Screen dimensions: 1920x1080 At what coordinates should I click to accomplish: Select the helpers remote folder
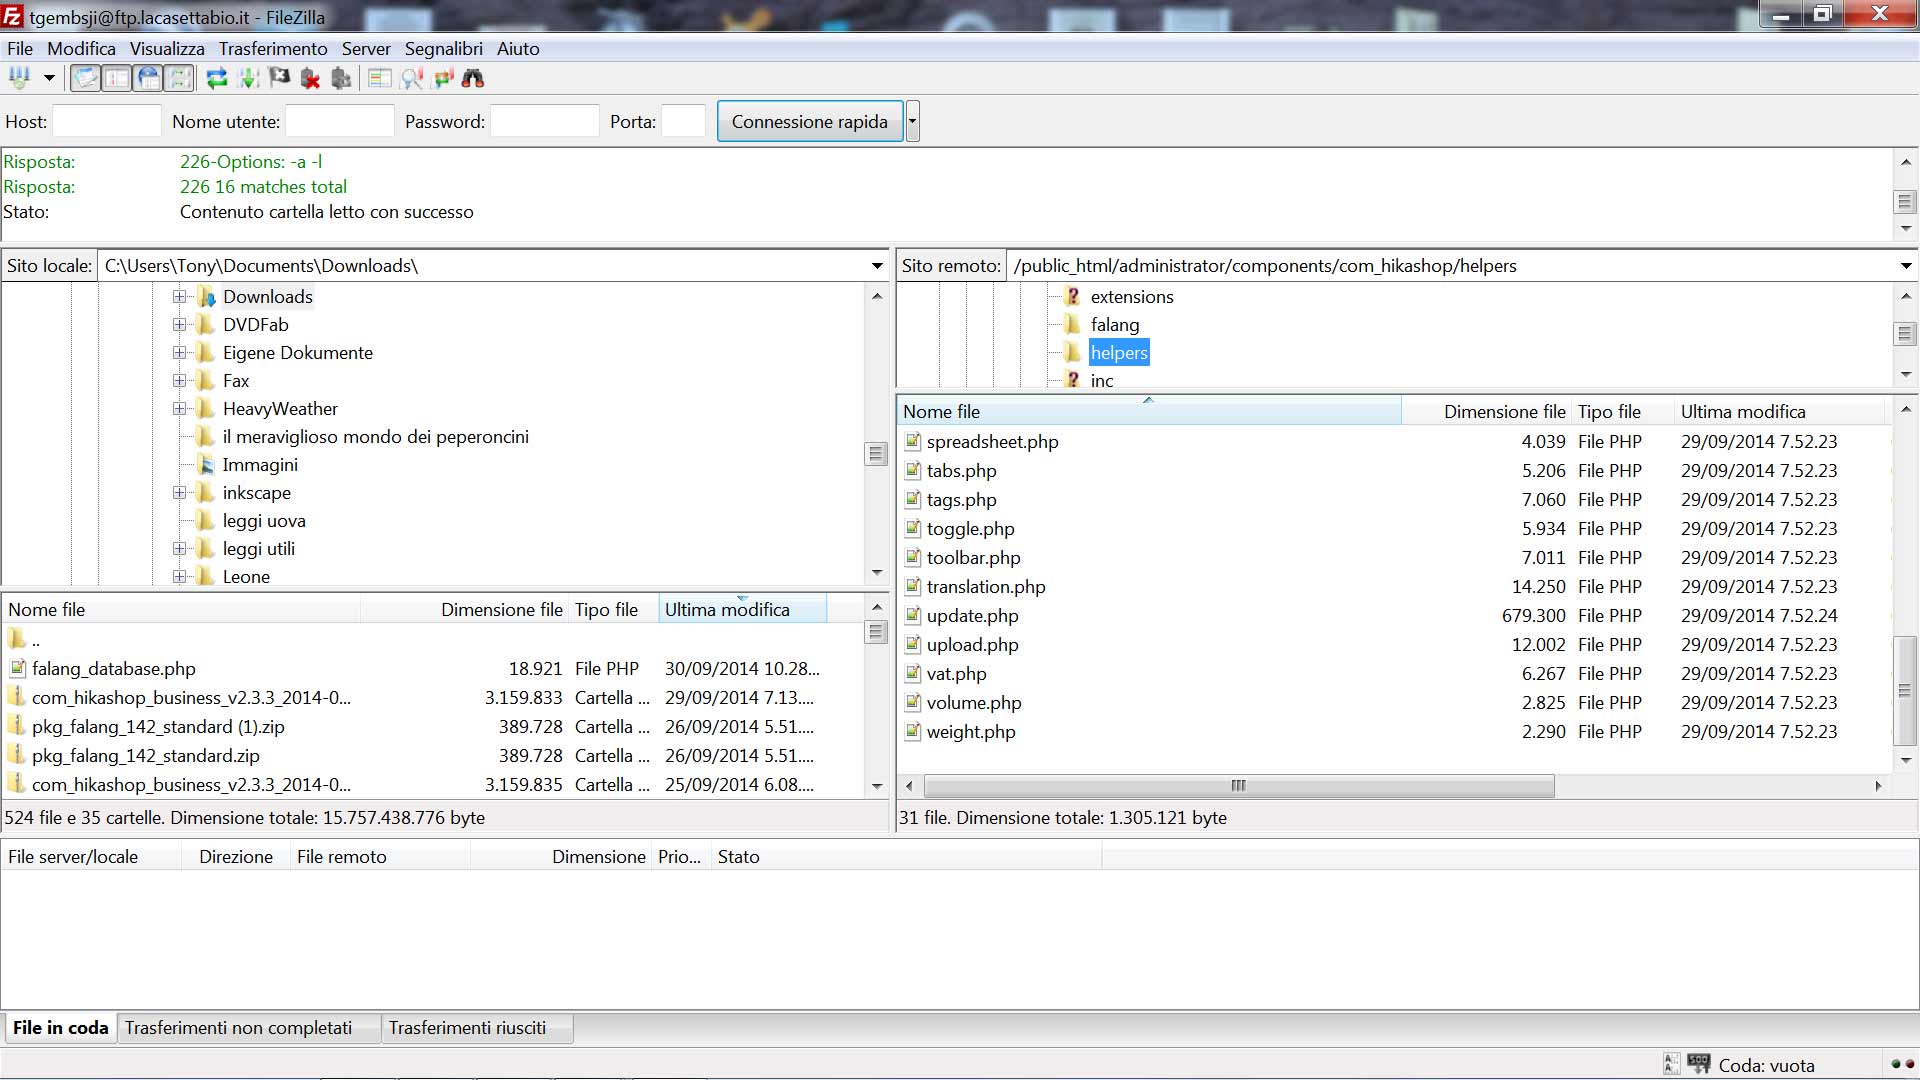pyautogui.click(x=1119, y=353)
